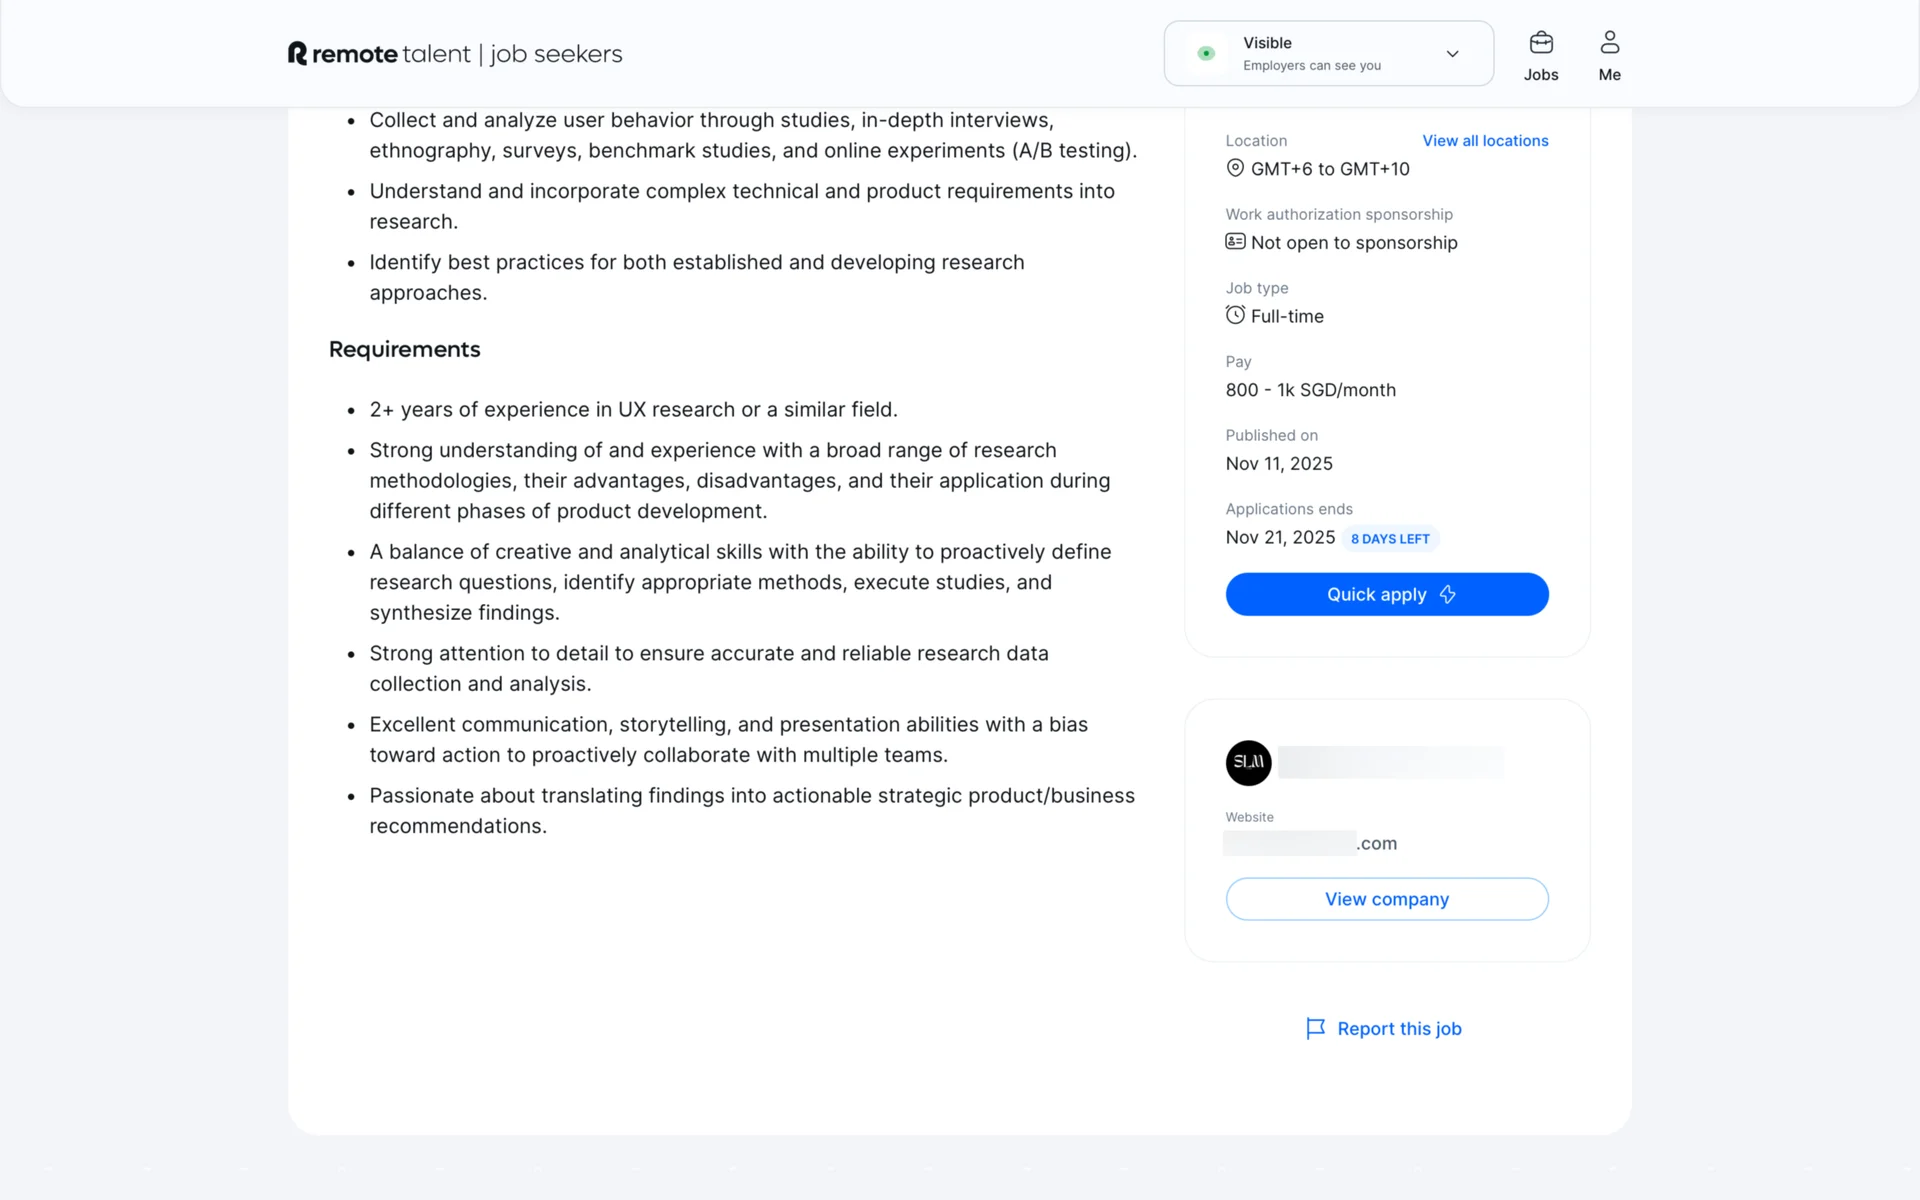Click the sponsorship ID card icon
Viewport: 1920px width, 1200px height.
point(1235,242)
